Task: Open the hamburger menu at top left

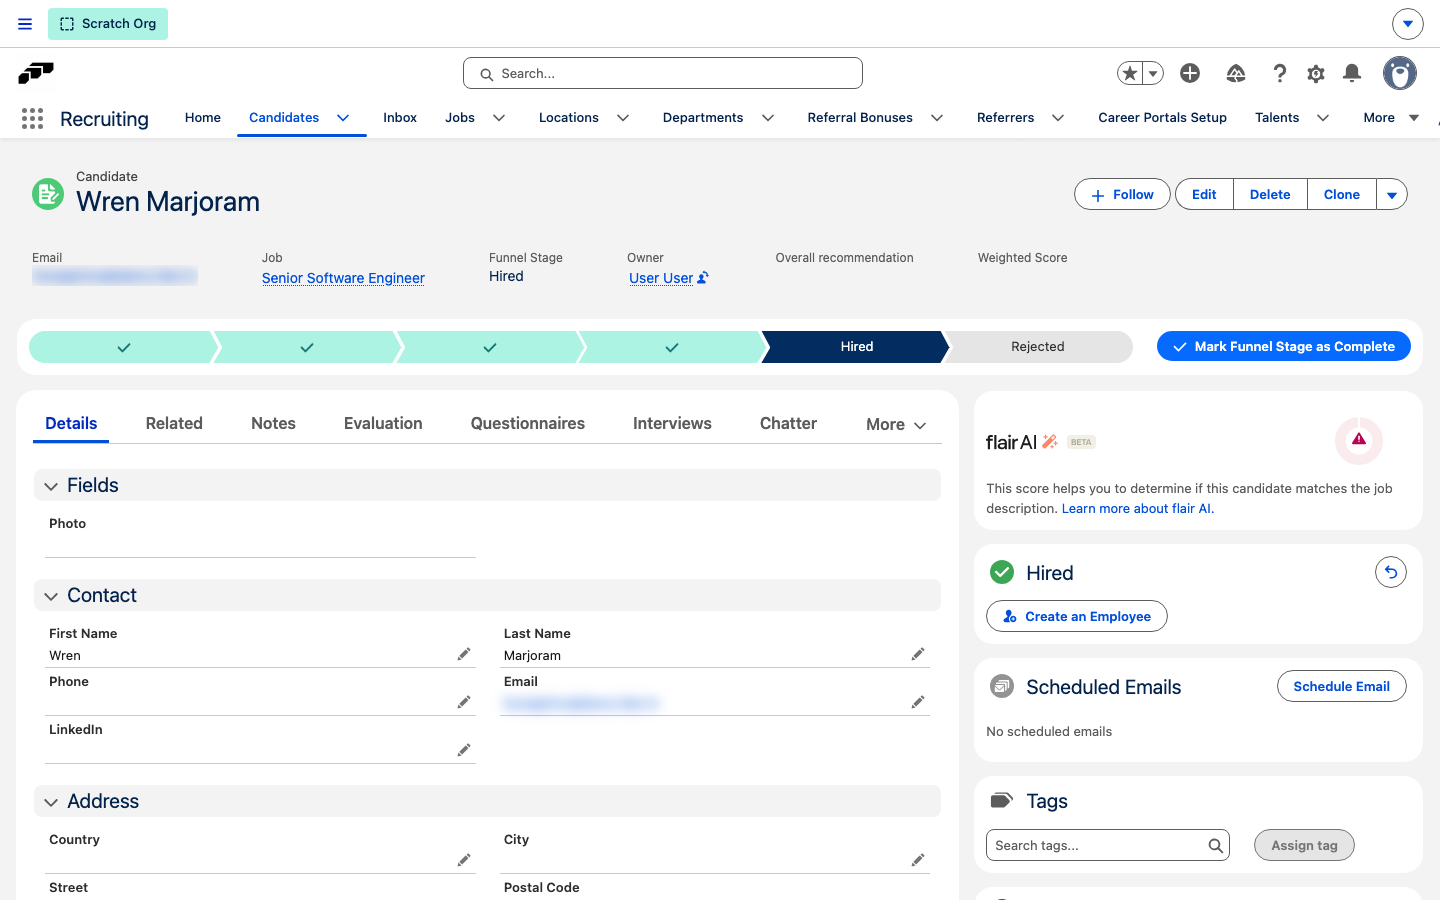Action: [25, 24]
